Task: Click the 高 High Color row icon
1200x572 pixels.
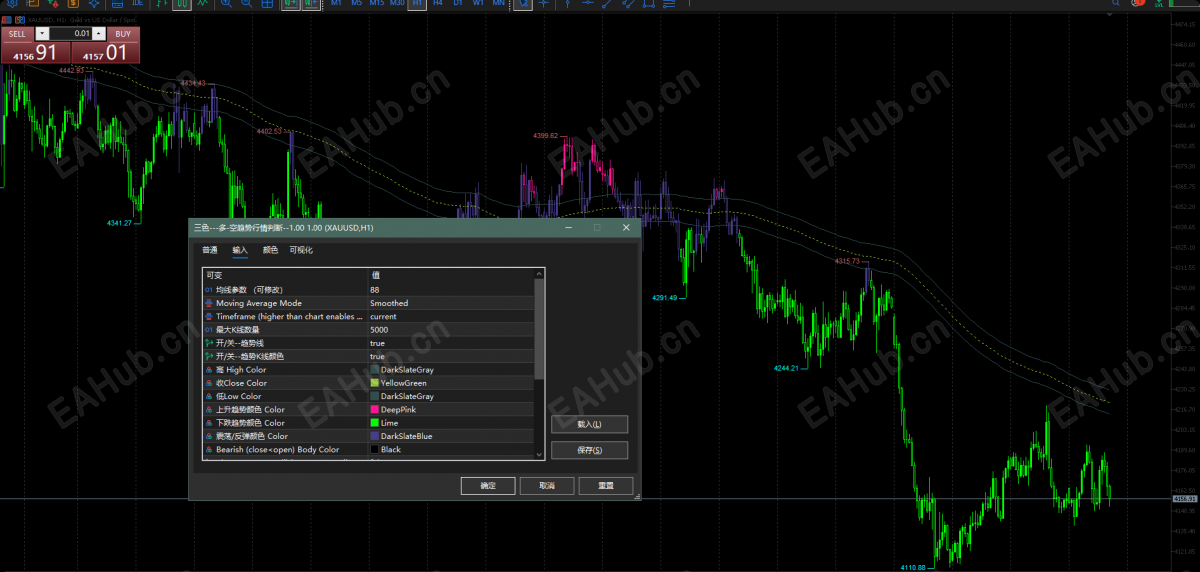Action: pyautogui.click(x=209, y=370)
